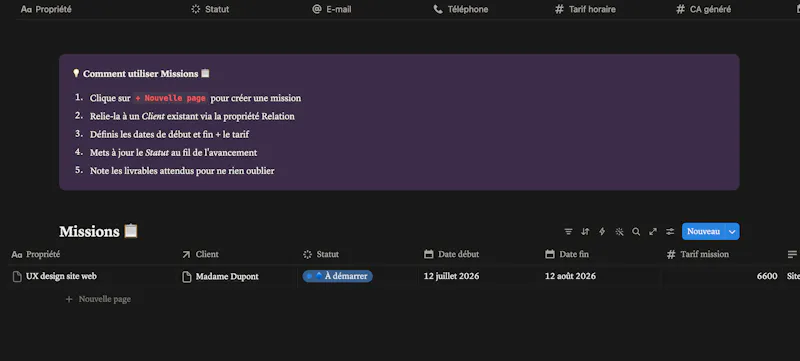This screenshot has width=800, height=361.
Task: Click the # icon of CA généré column
Action: pyautogui.click(x=680, y=9)
